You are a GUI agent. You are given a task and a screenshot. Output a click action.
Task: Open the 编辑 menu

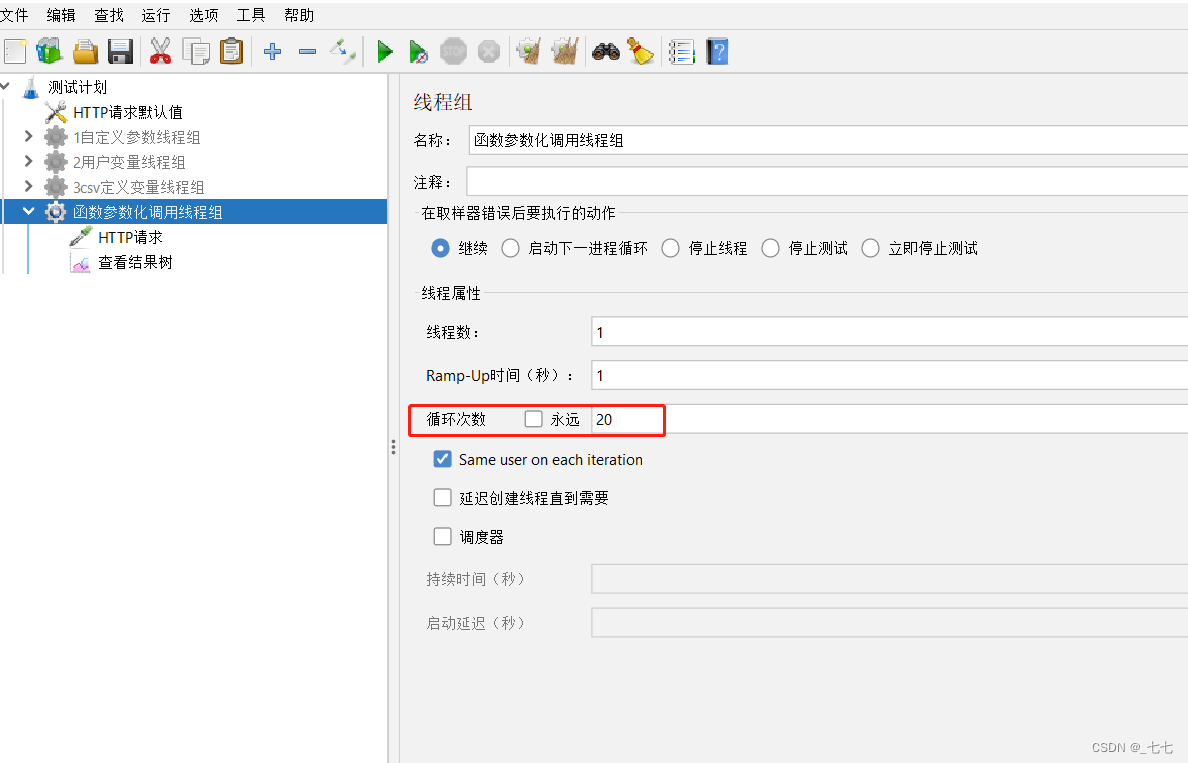(61, 15)
